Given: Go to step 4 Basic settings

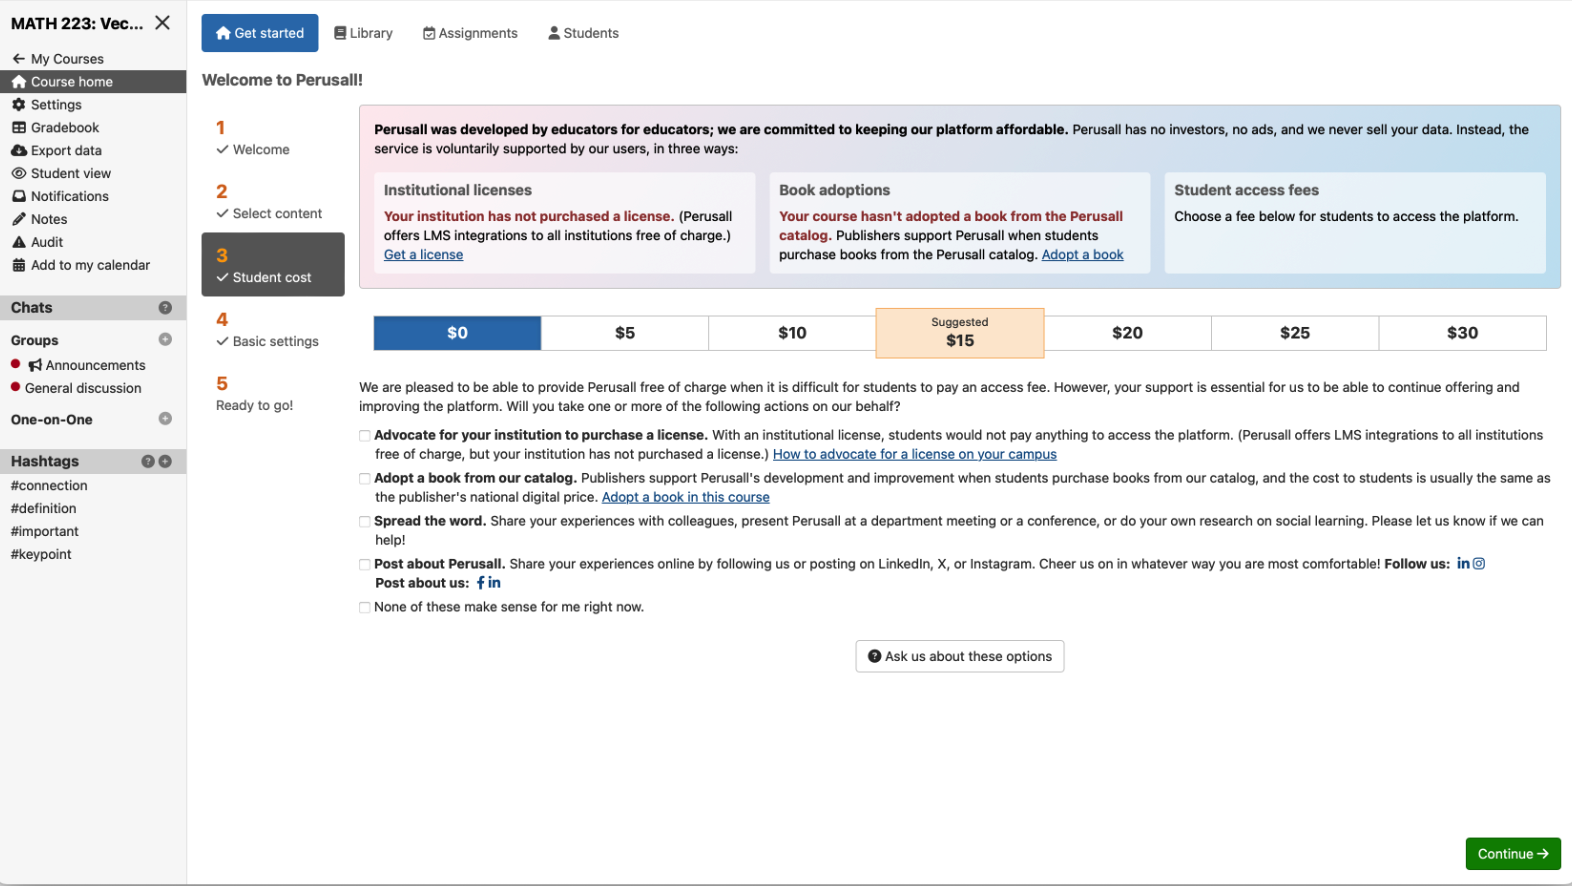Looking at the screenshot, I should coord(273,330).
